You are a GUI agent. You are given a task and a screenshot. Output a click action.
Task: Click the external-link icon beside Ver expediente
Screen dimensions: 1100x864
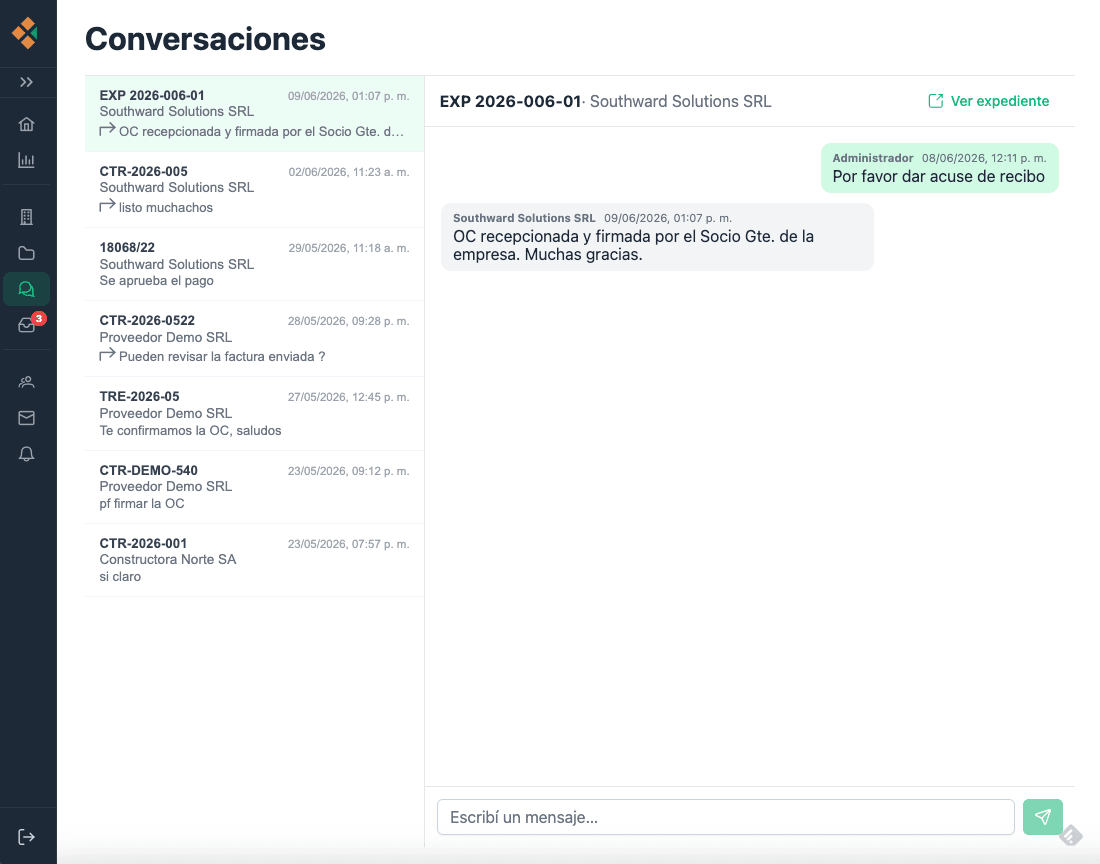pos(936,101)
